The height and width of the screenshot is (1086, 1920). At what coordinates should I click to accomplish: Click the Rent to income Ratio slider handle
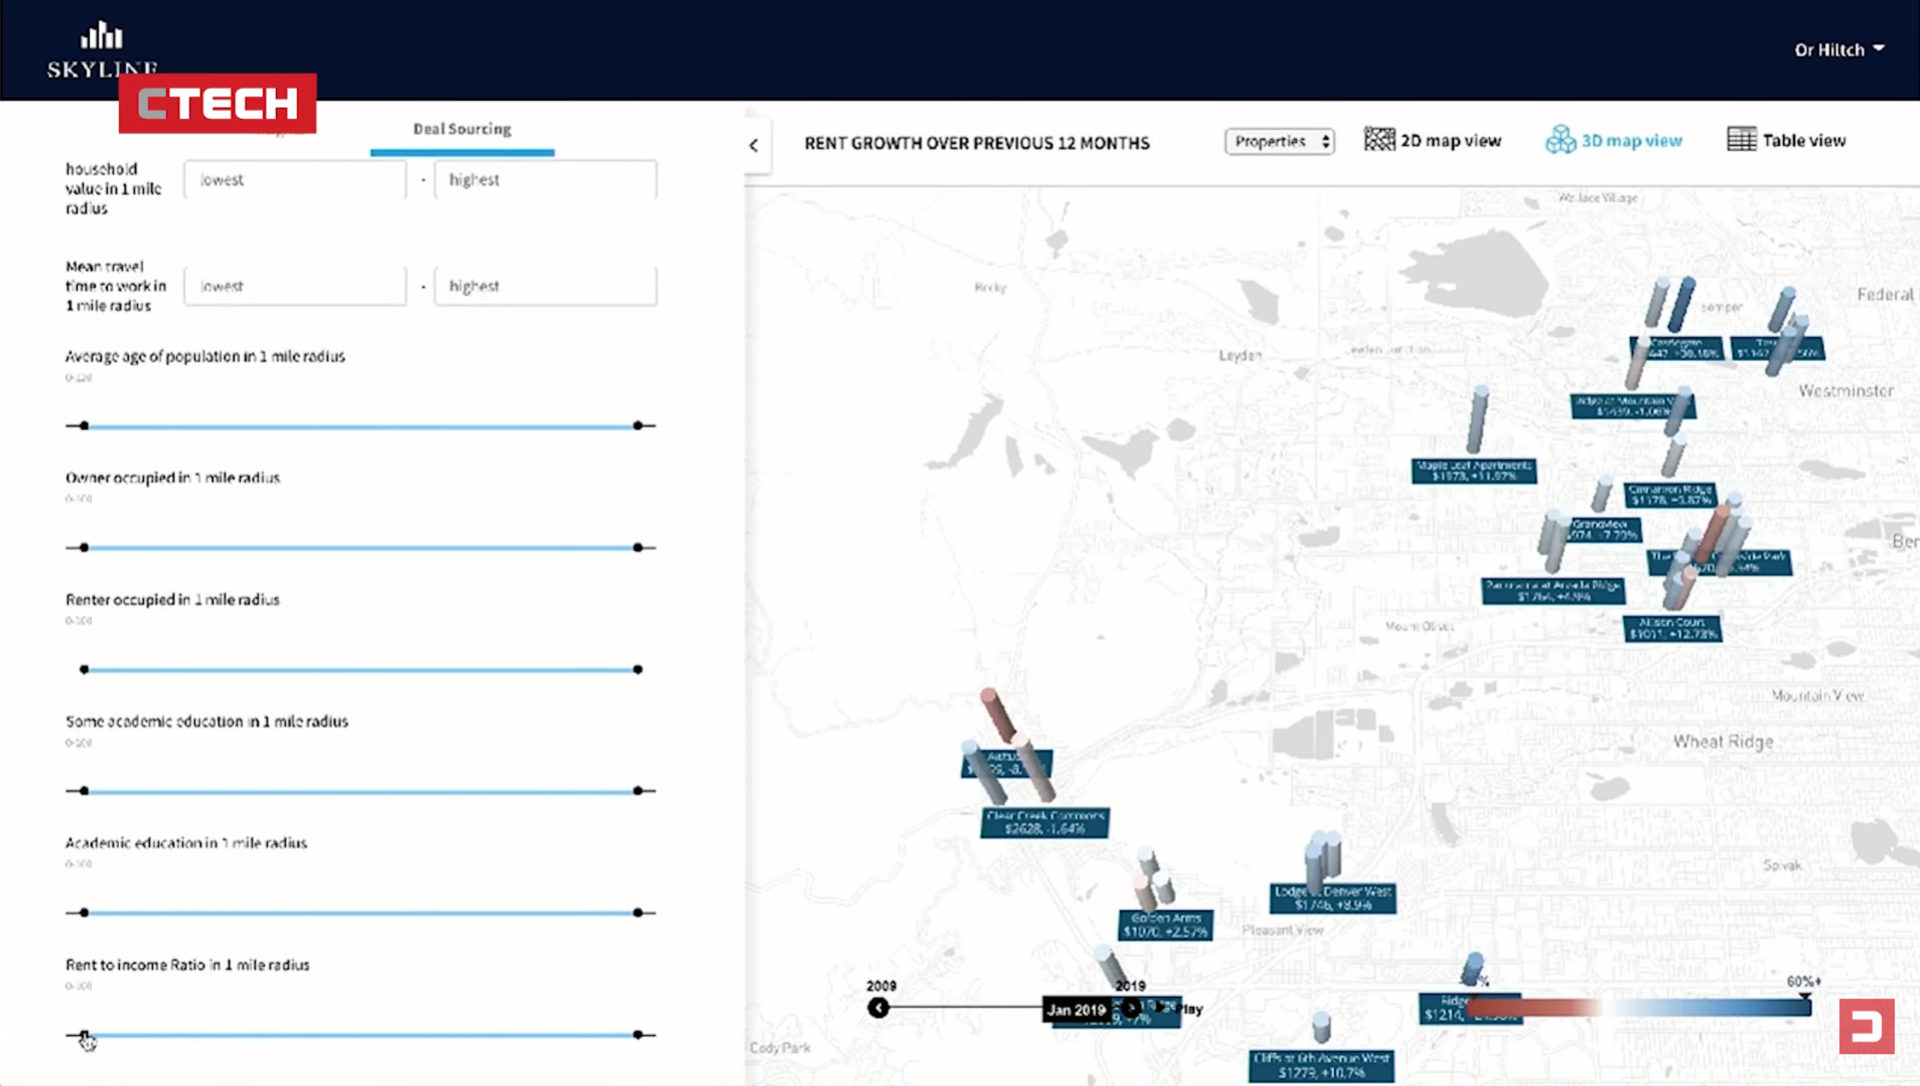coord(84,1034)
